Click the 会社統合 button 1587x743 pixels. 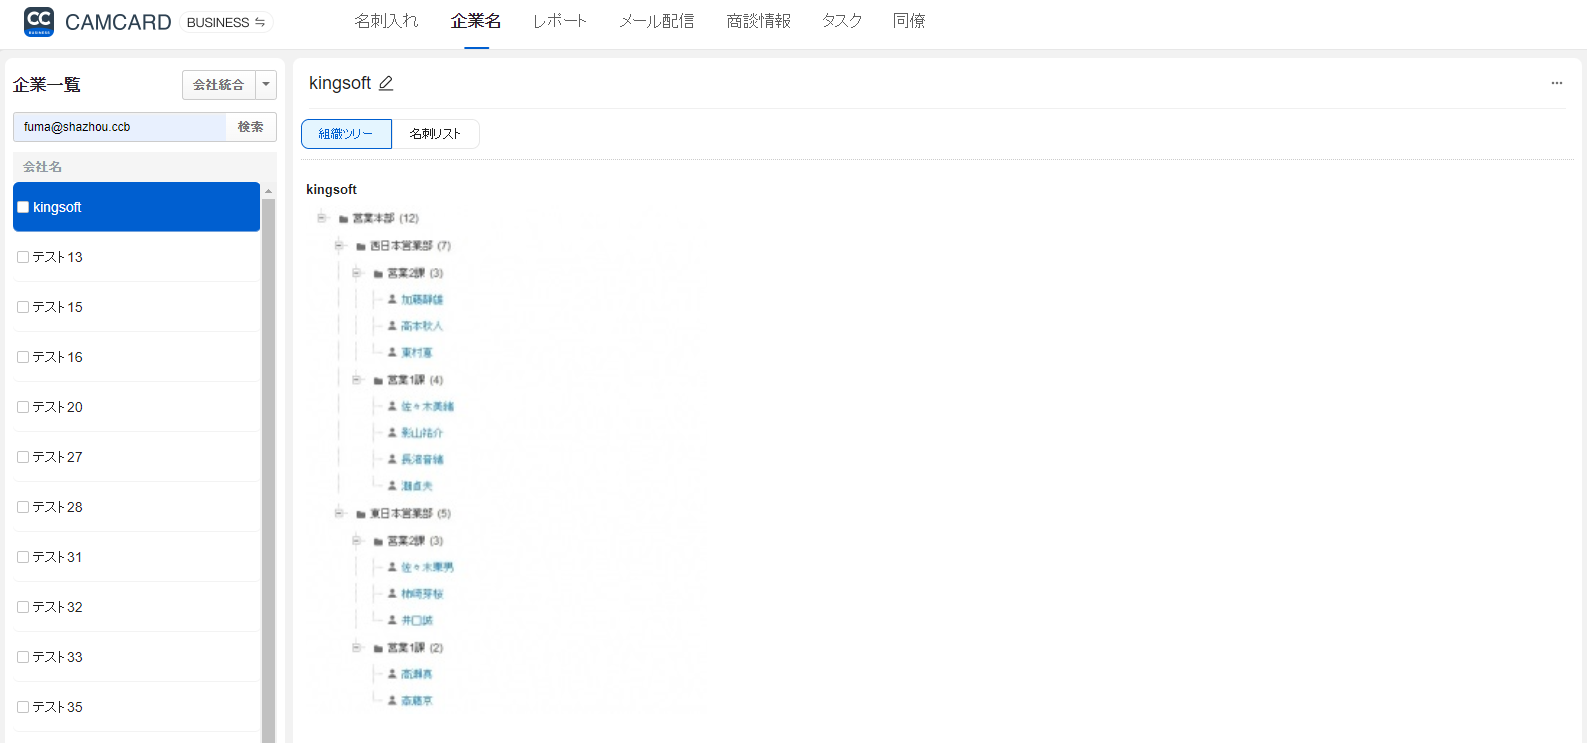[219, 85]
